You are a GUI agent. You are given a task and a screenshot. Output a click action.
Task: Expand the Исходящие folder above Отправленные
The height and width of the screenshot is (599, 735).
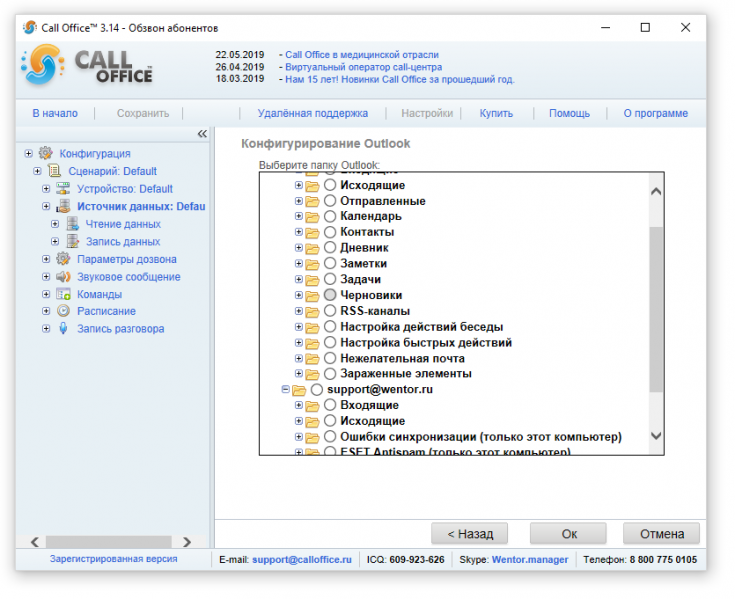pos(299,185)
